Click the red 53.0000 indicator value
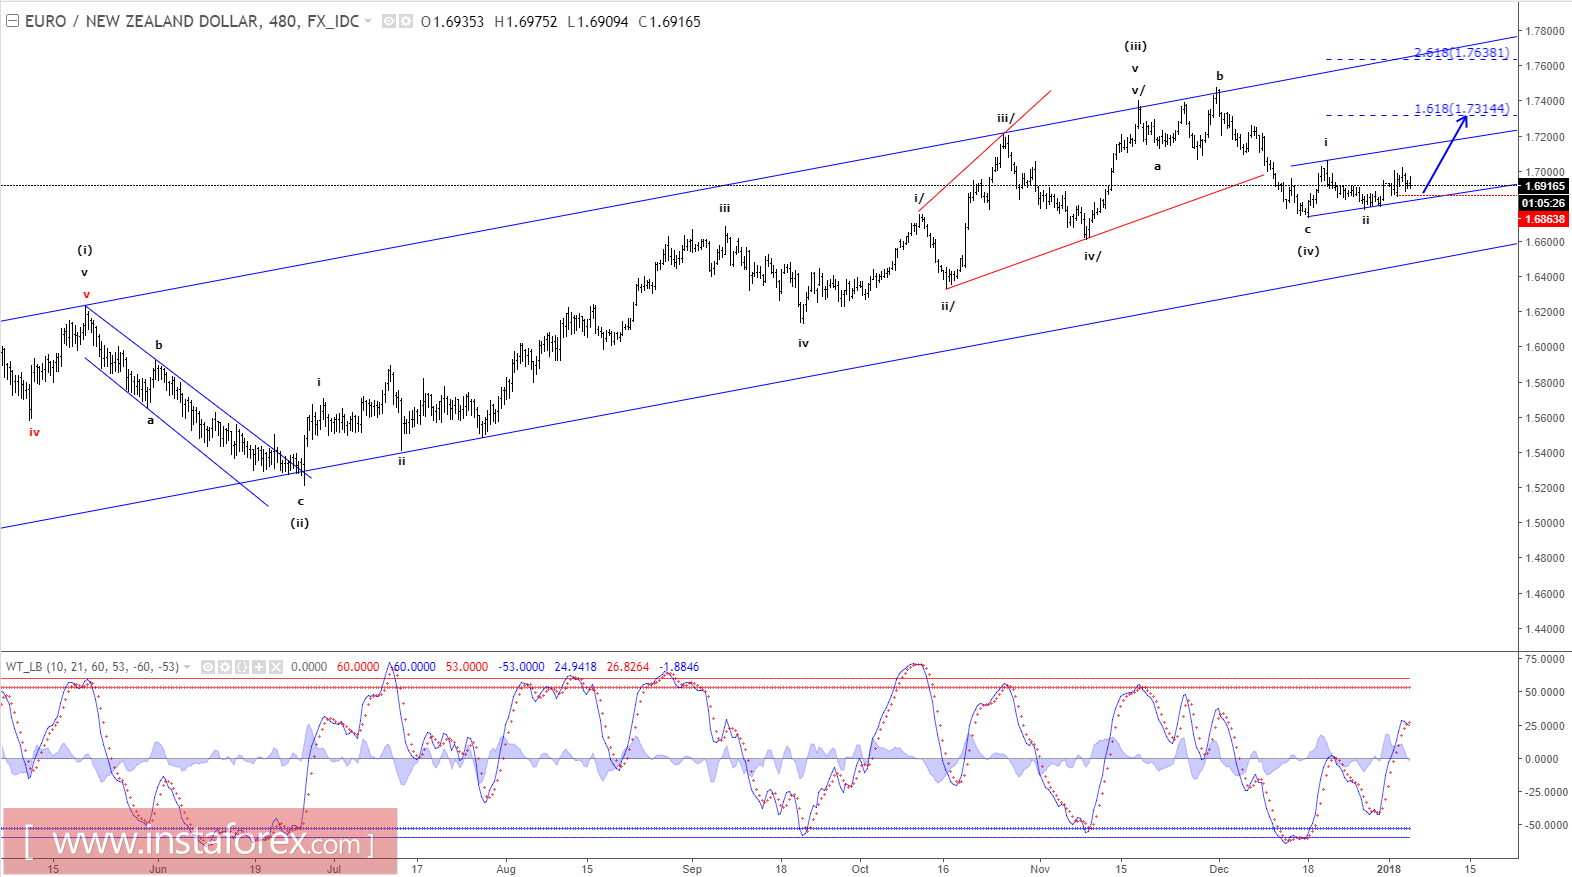 (x=467, y=667)
